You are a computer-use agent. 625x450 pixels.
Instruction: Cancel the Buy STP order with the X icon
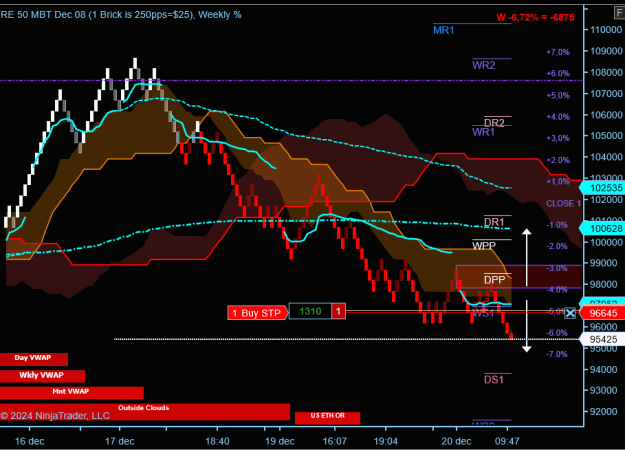coord(570,313)
